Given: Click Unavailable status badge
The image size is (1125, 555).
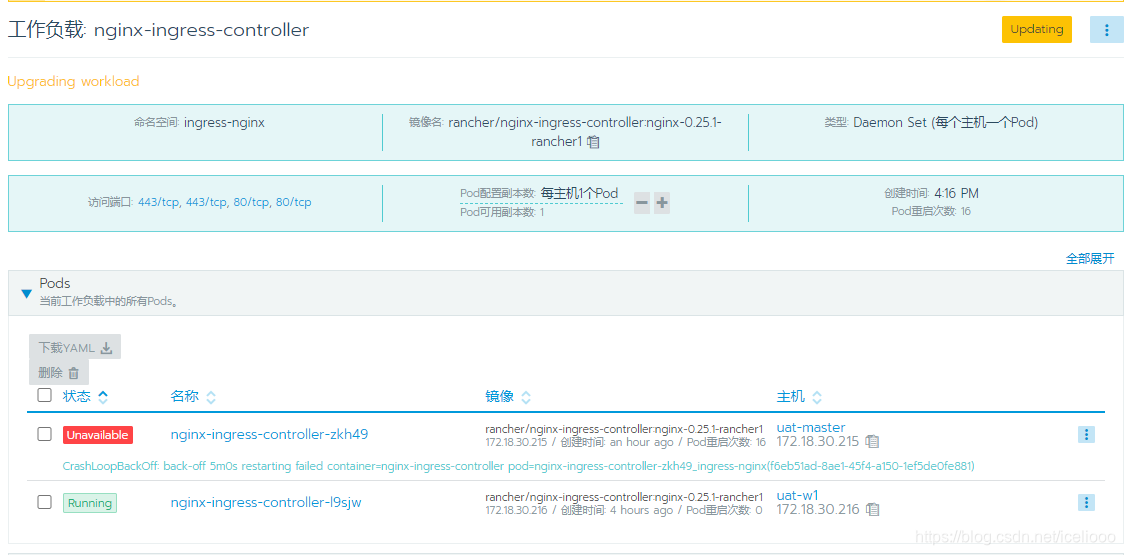Looking at the screenshot, I should [x=98, y=435].
